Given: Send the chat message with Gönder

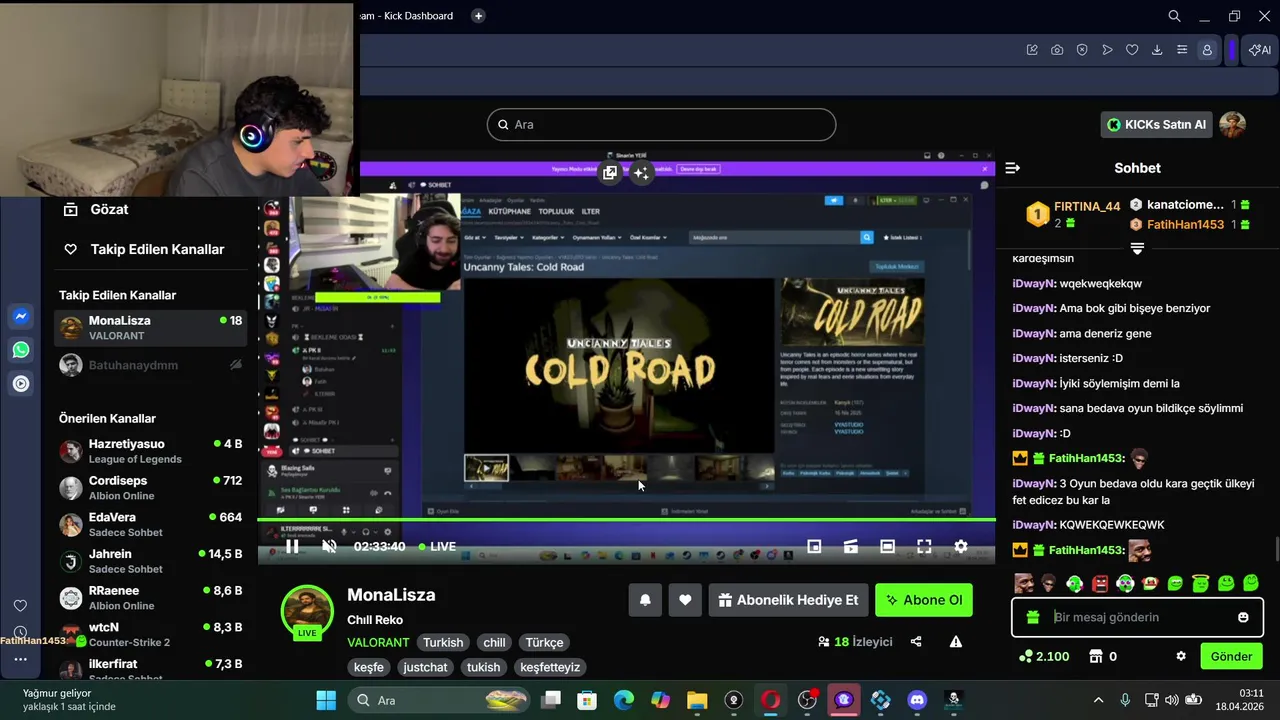Looking at the screenshot, I should coord(1231,656).
